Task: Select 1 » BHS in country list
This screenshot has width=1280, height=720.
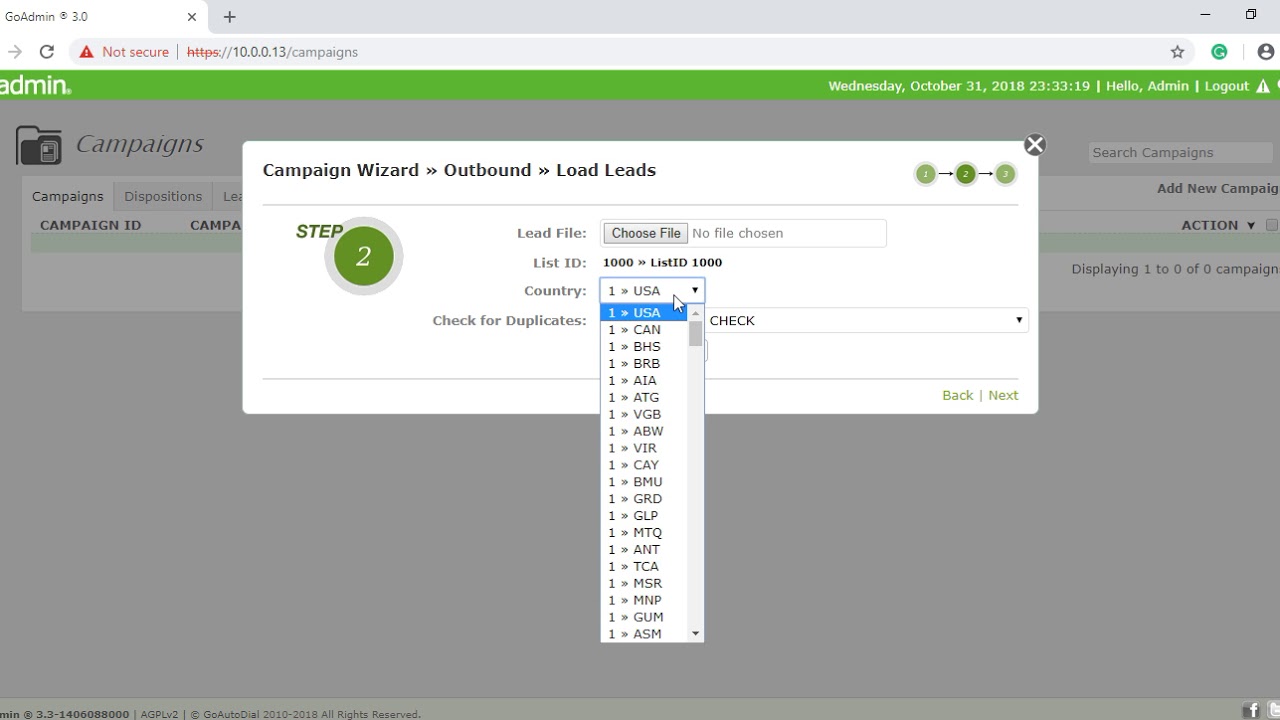Action: [644, 347]
